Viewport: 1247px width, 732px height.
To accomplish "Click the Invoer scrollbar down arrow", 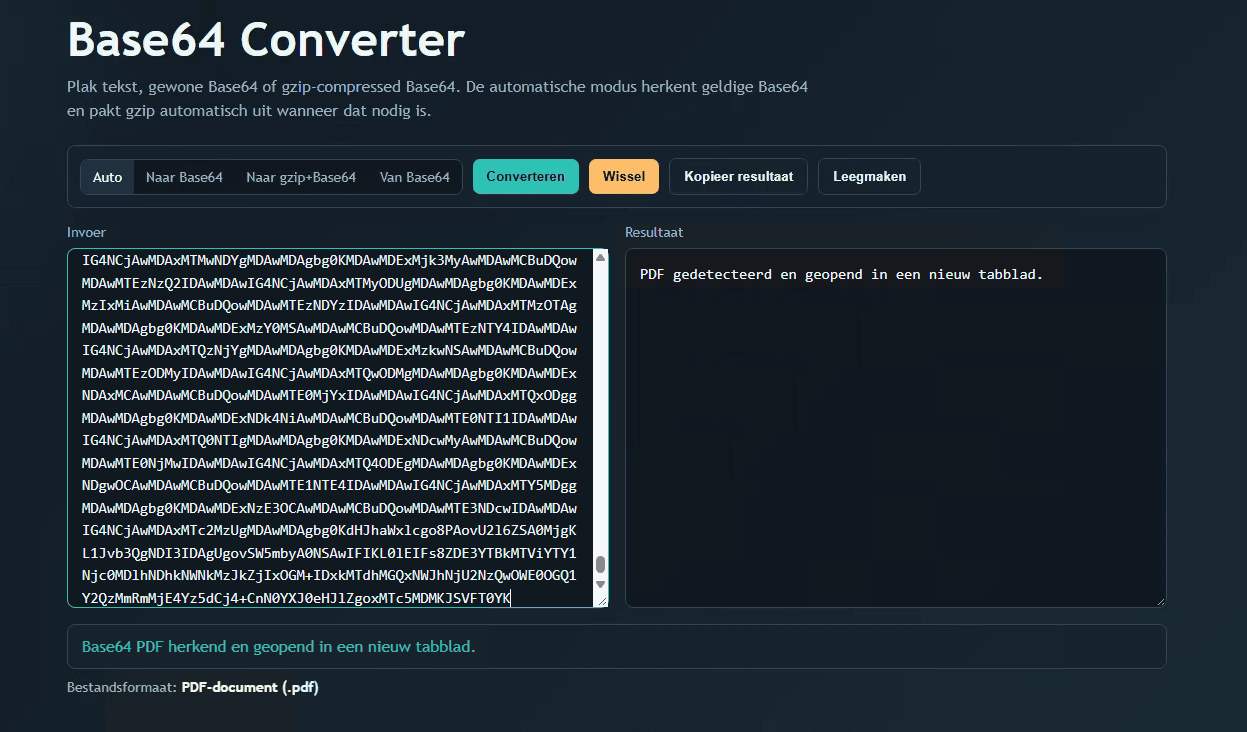I will tap(600, 584).
